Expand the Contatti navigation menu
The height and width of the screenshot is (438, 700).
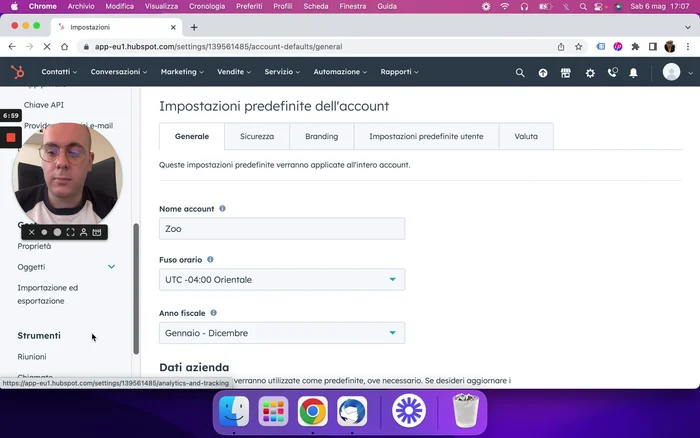point(59,72)
